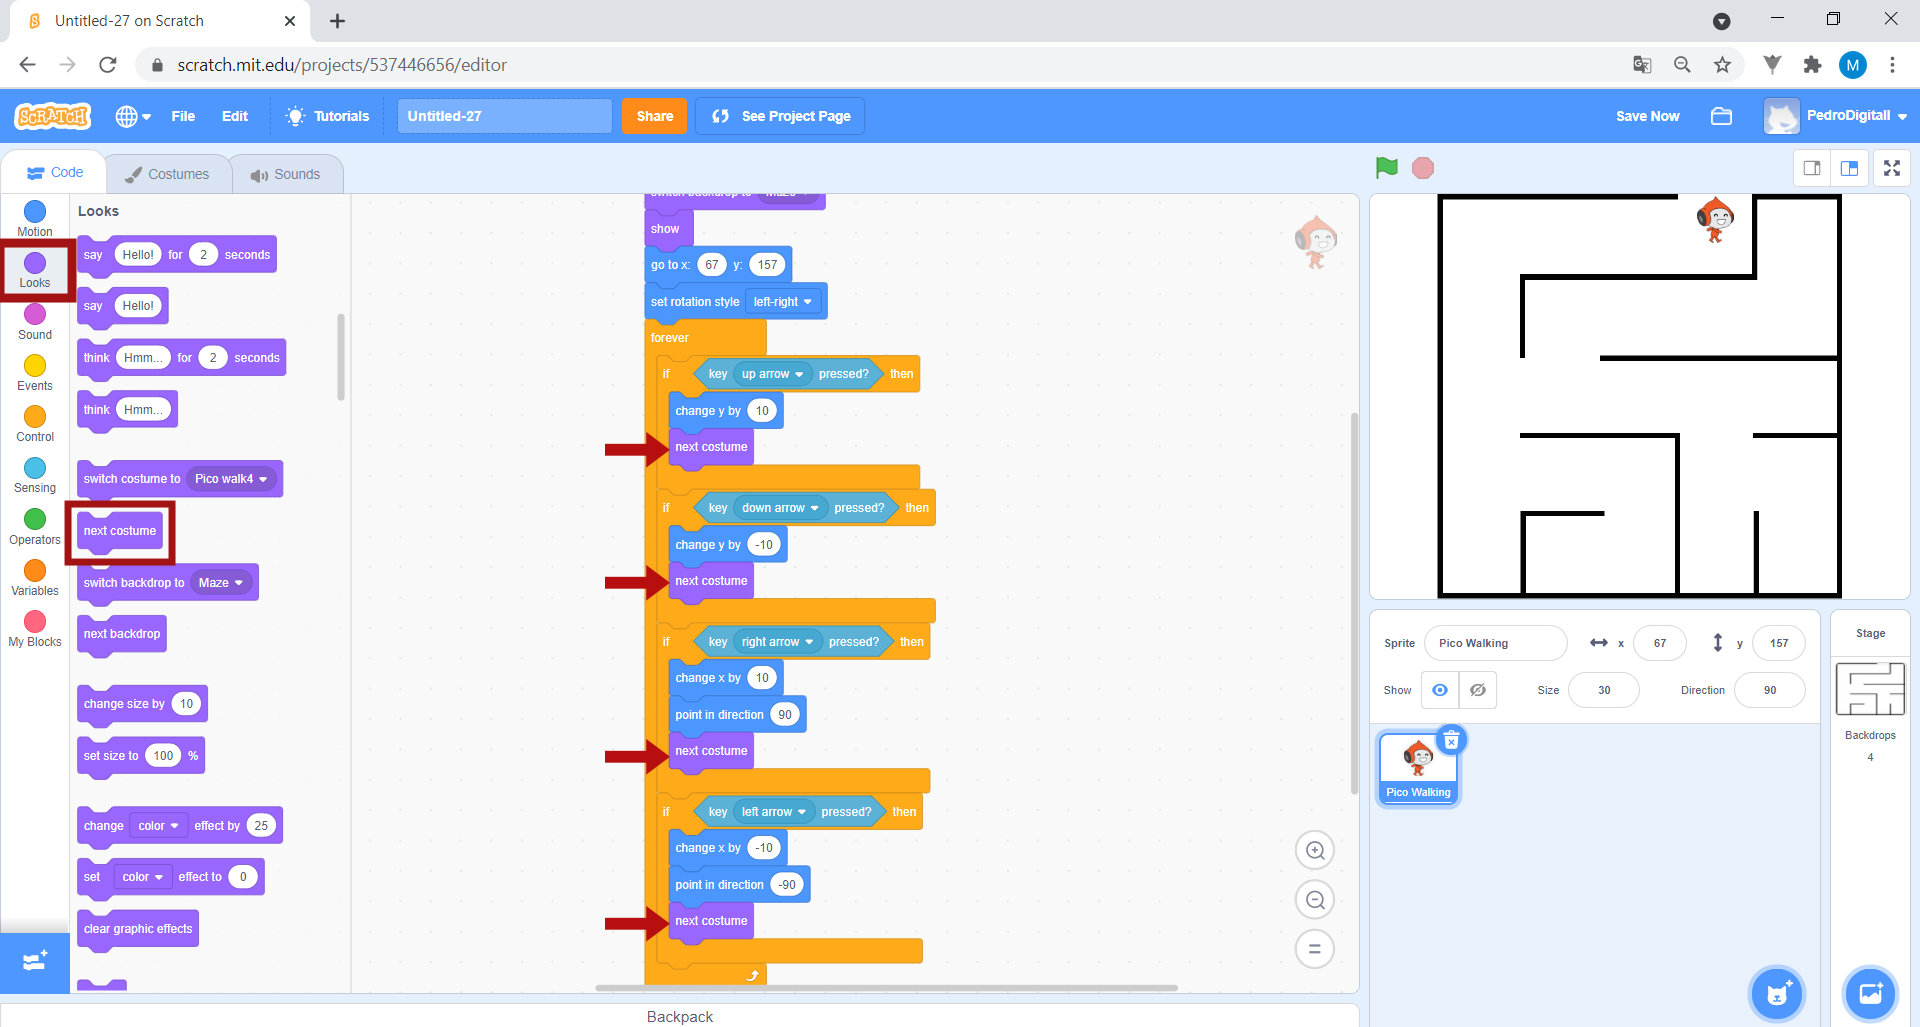Click the sprite Direction field
Screen dimensions: 1920x1027
coord(1769,690)
